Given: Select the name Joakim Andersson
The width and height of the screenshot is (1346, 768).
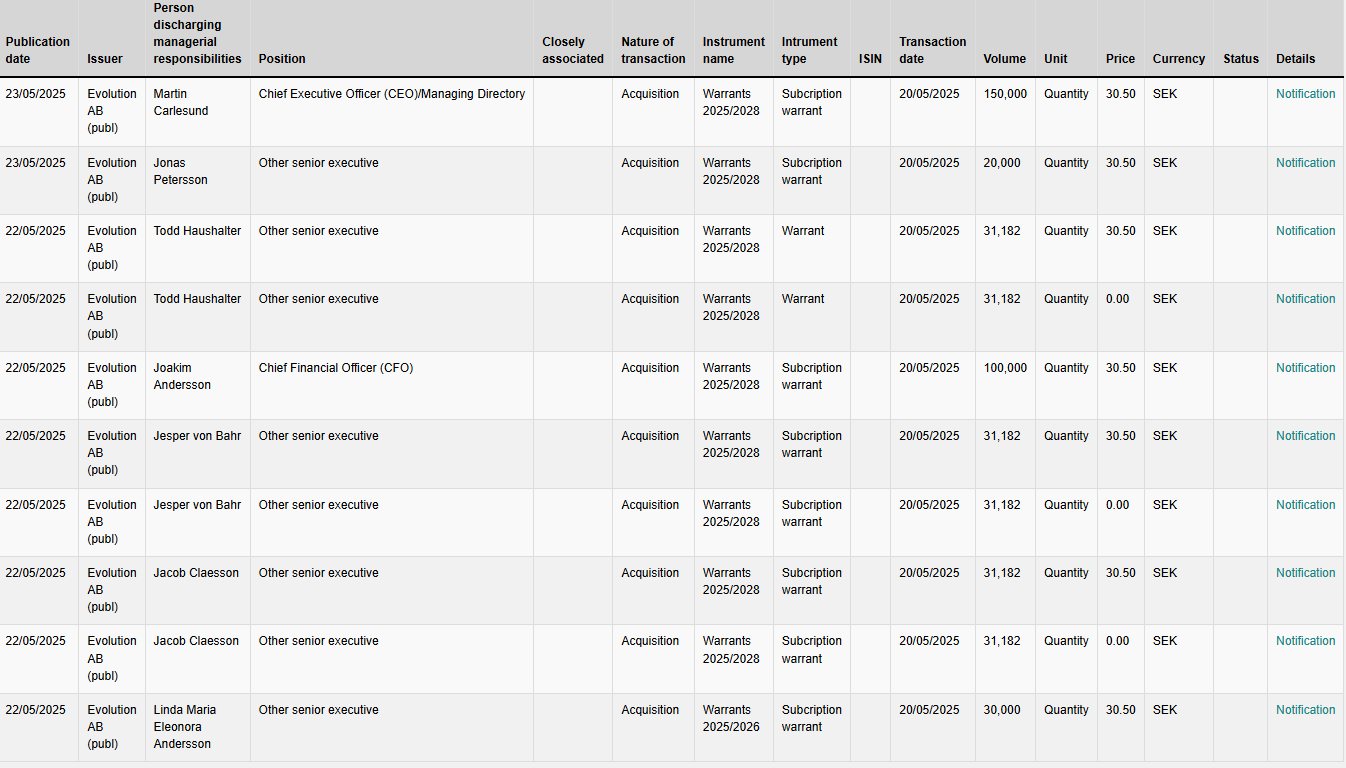Looking at the screenshot, I should coord(182,376).
